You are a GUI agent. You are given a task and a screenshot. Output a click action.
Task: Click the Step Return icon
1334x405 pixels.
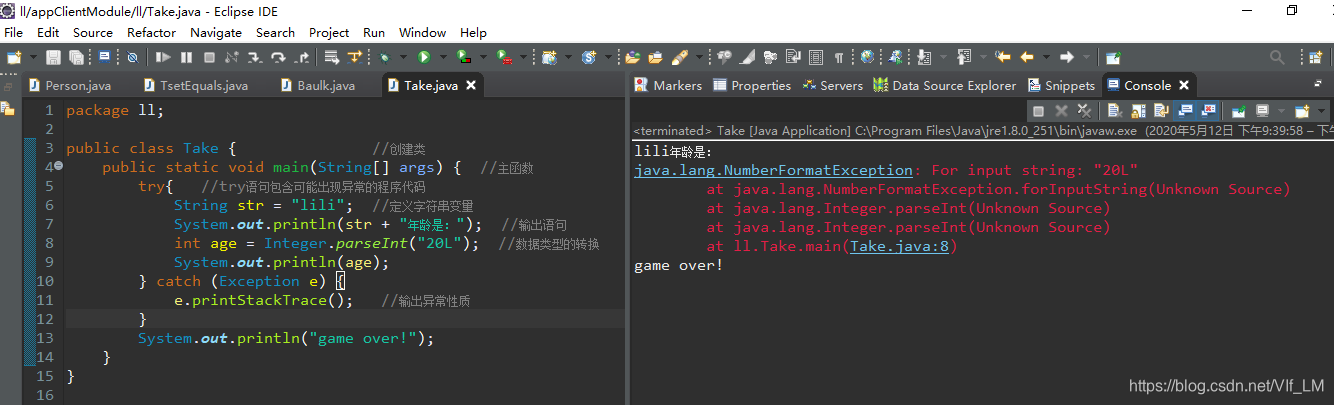[x=302, y=57]
